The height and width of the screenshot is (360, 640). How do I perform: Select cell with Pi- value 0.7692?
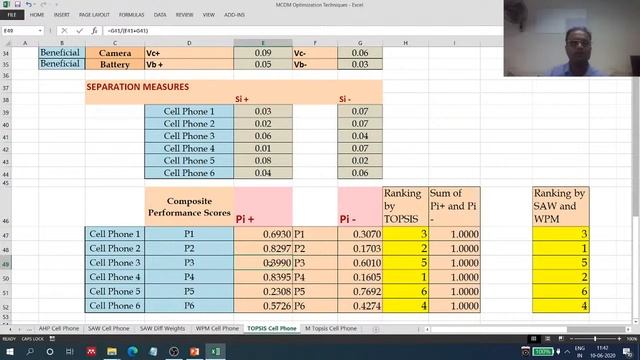[x=360, y=291]
